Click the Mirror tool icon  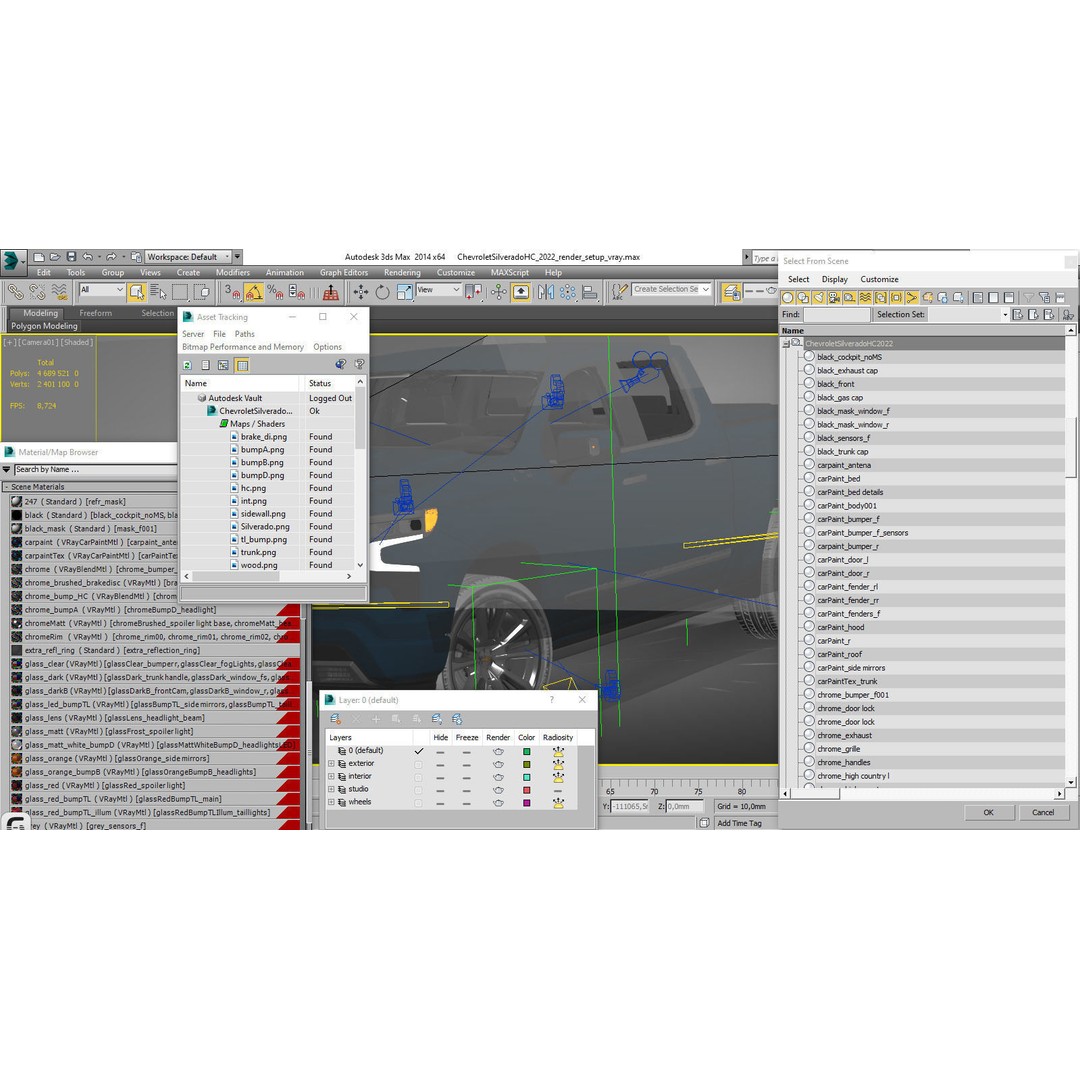546,293
